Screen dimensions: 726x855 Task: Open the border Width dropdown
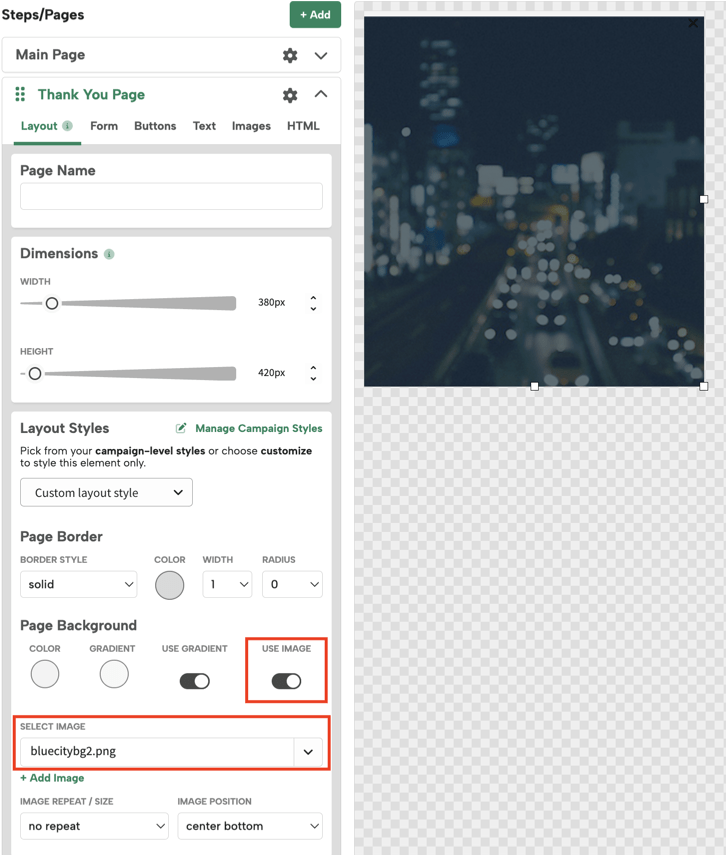[x=227, y=584]
